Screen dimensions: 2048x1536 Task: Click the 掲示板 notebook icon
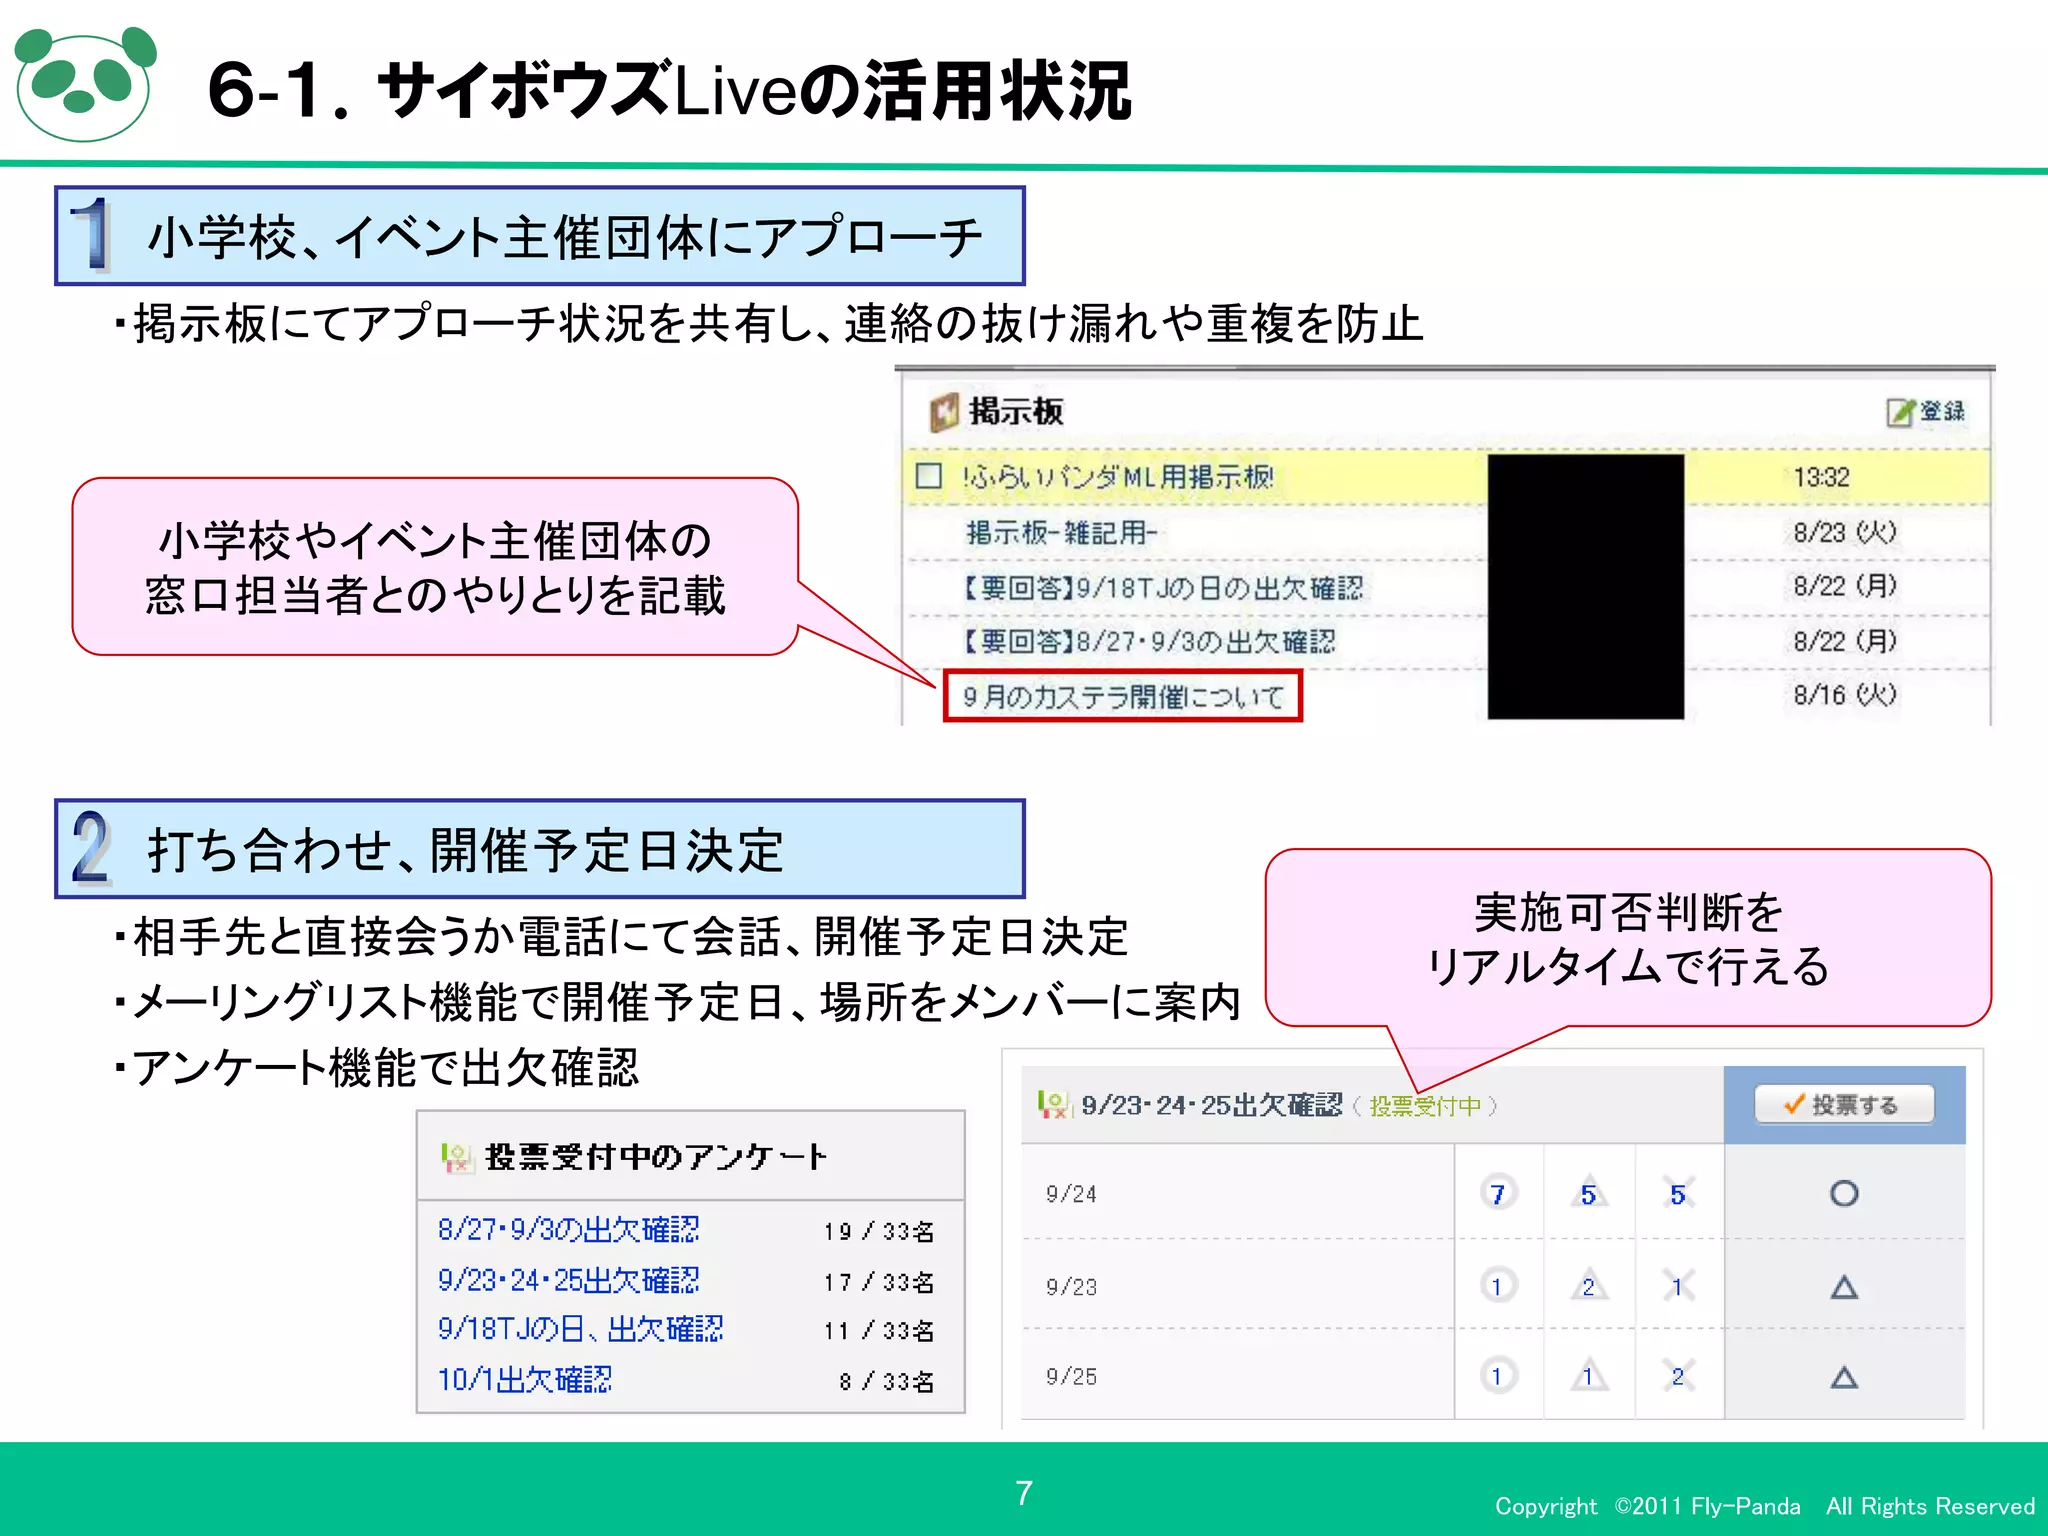[x=944, y=411]
